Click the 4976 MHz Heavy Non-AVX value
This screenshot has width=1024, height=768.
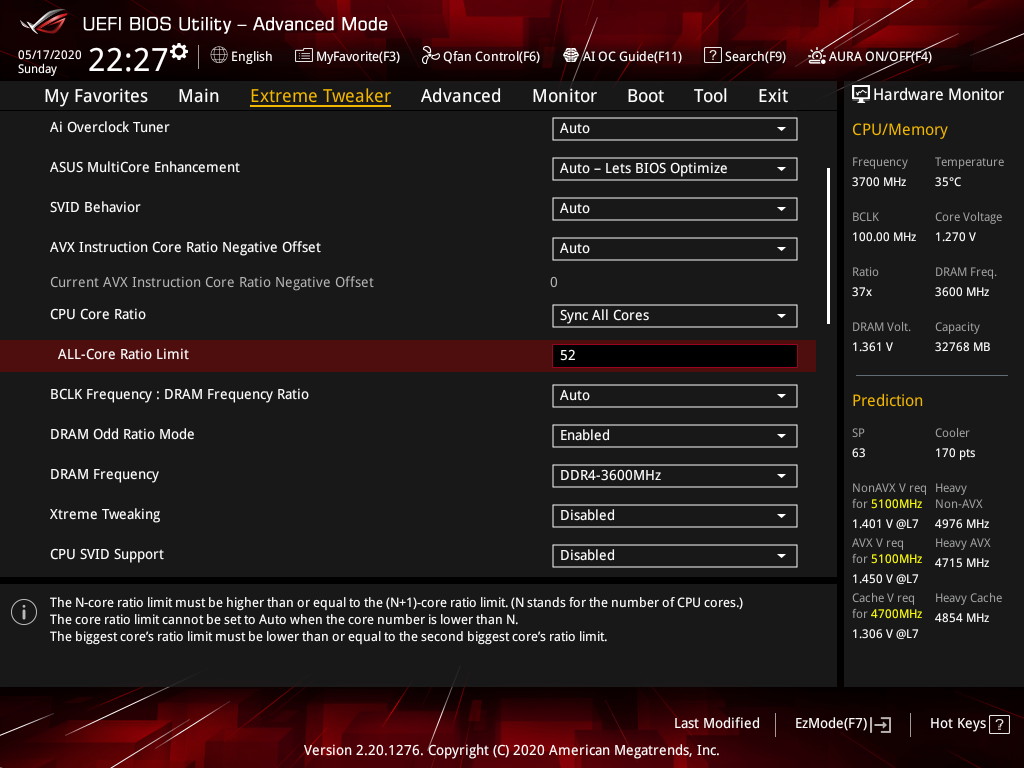click(961, 524)
